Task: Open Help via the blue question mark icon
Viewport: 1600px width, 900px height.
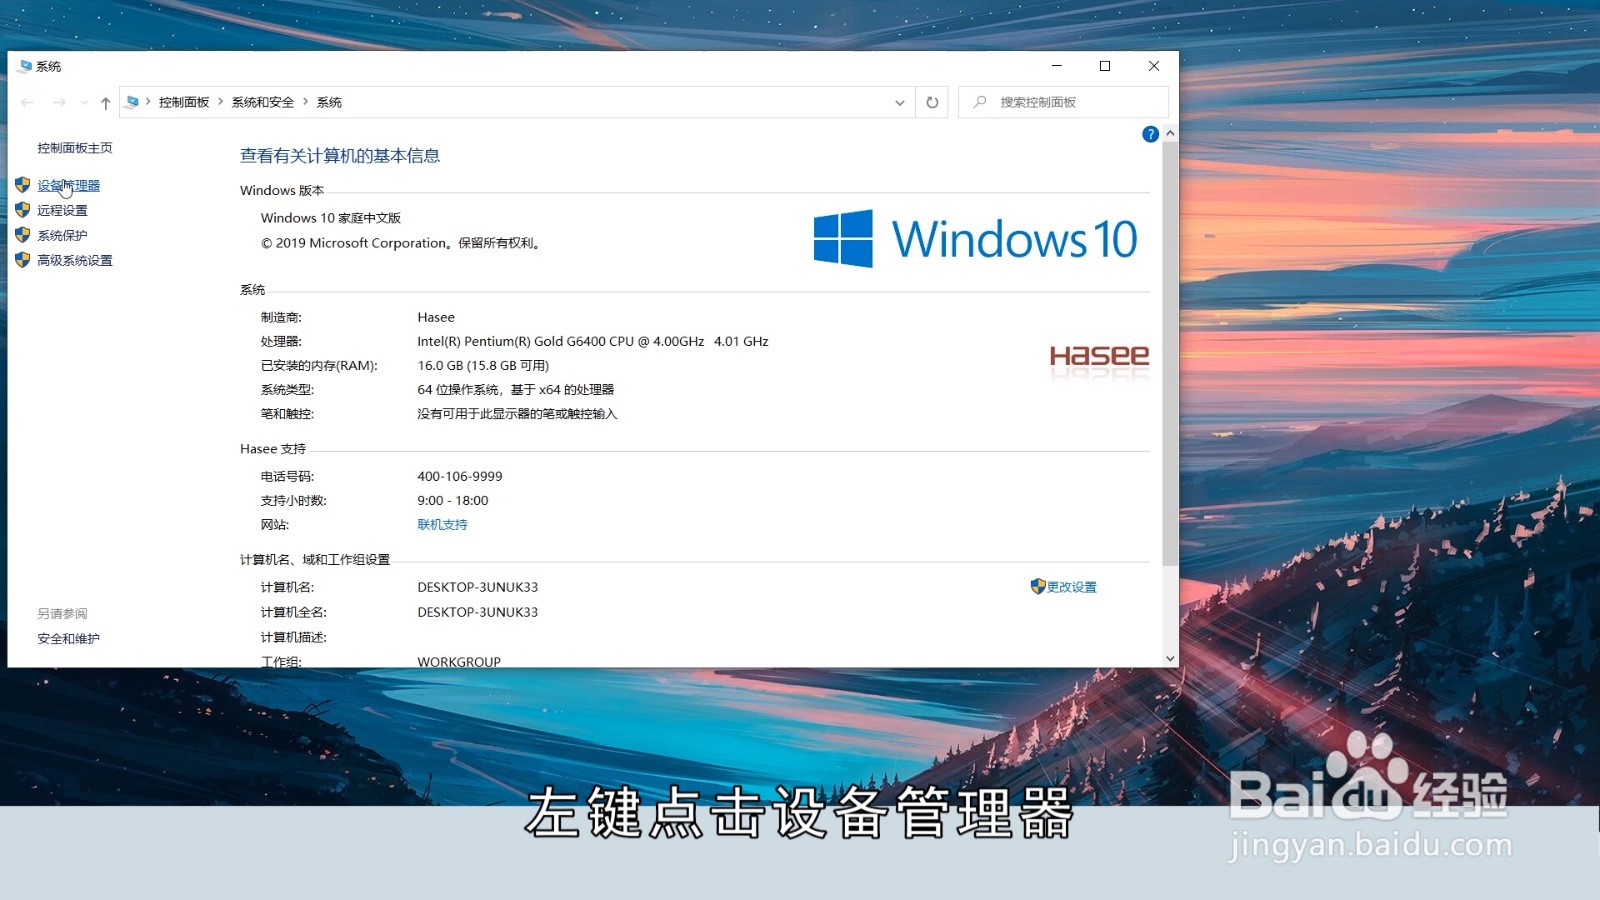Action: tap(1150, 134)
